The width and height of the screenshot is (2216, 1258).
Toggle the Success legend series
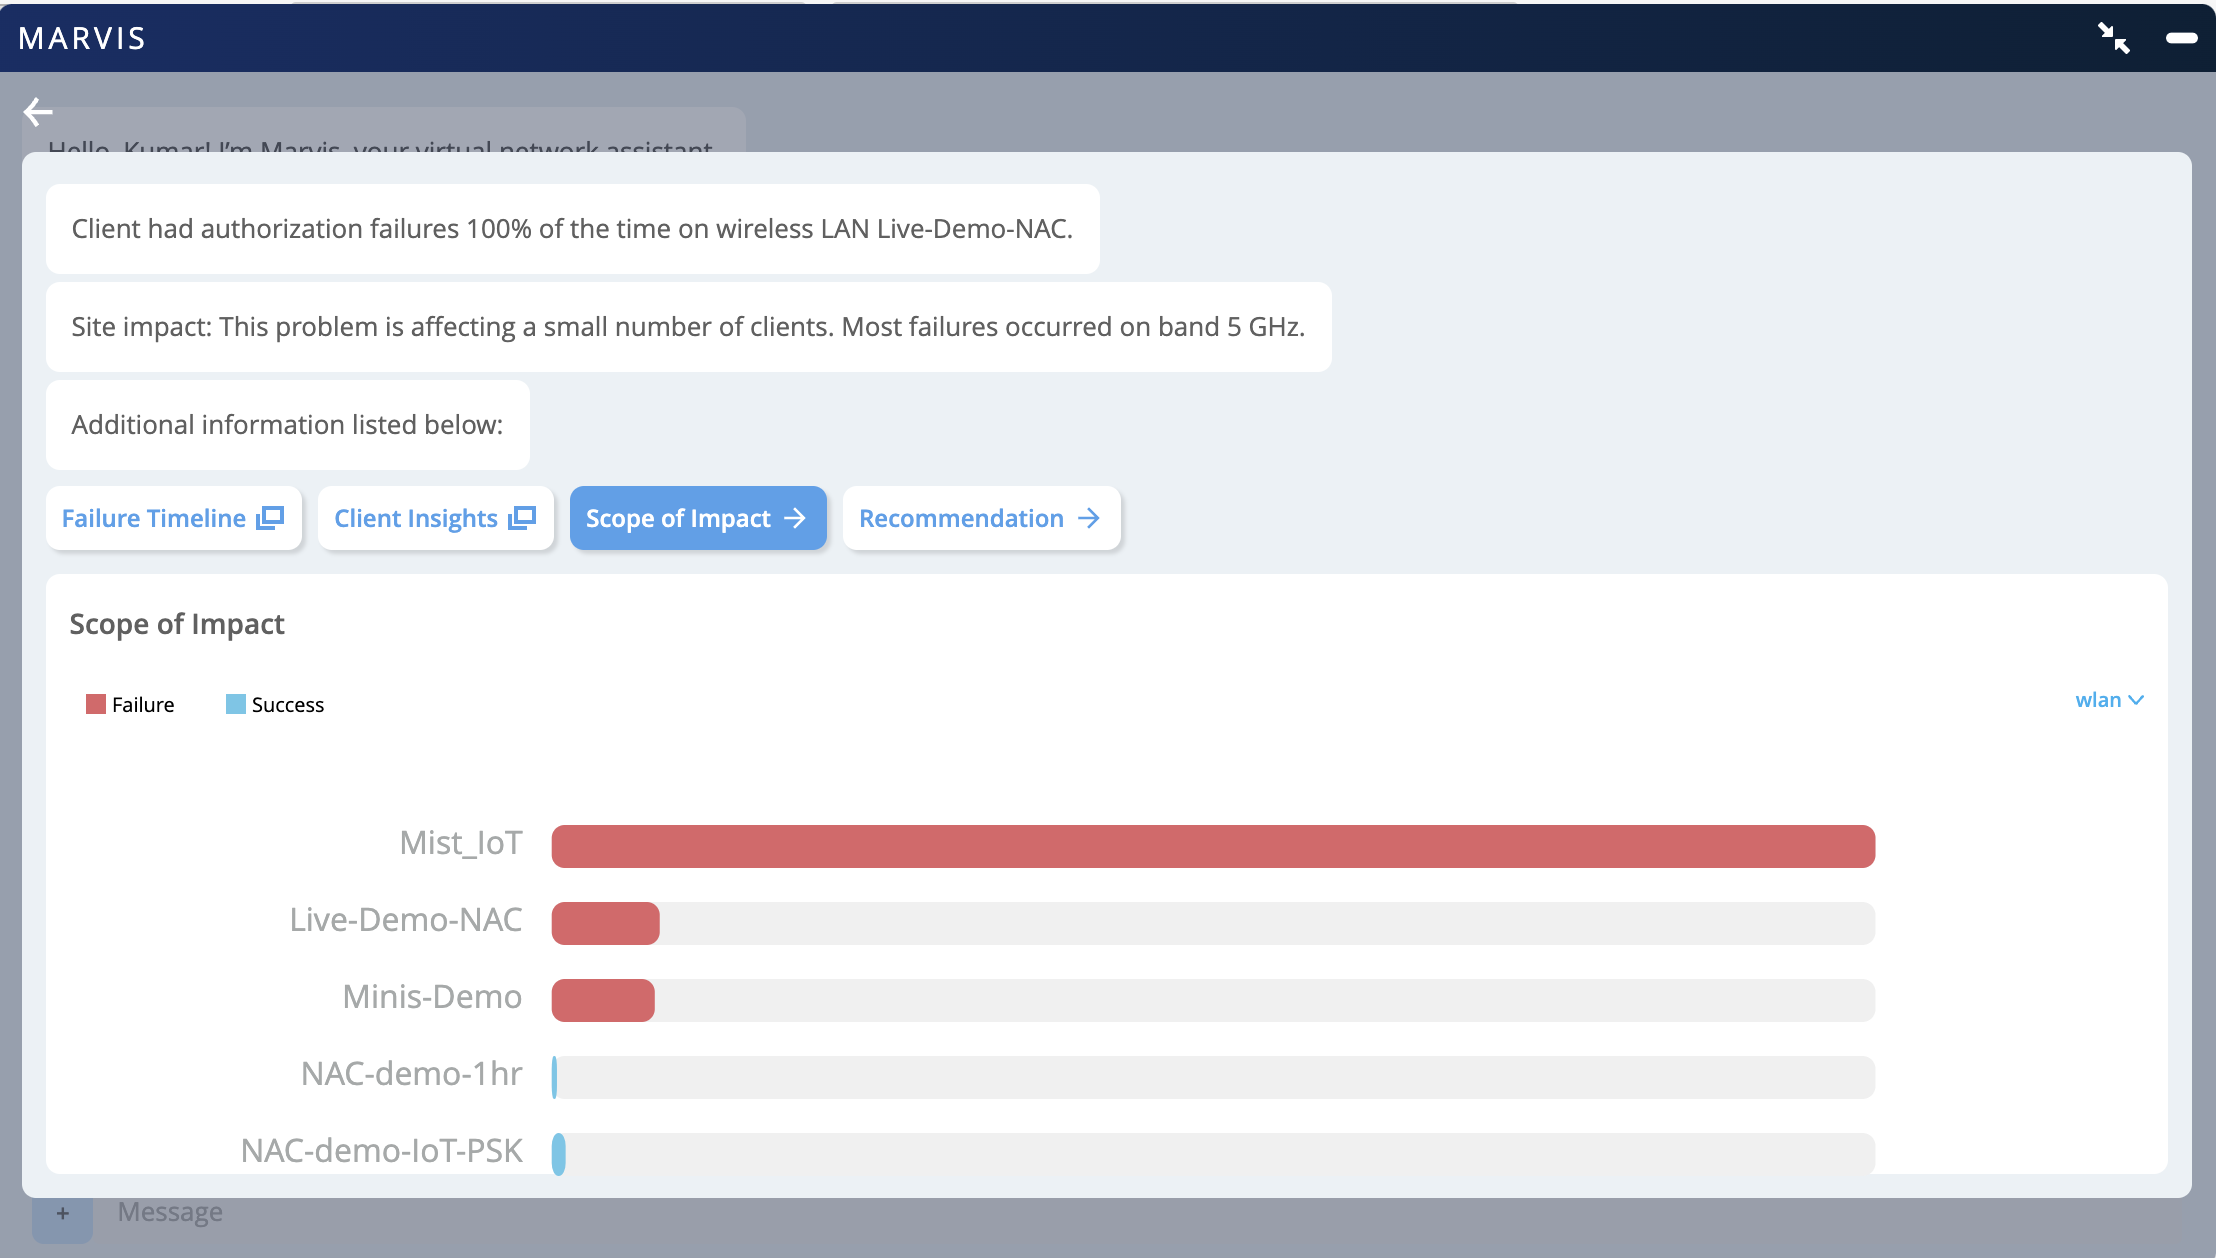coord(275,705)
